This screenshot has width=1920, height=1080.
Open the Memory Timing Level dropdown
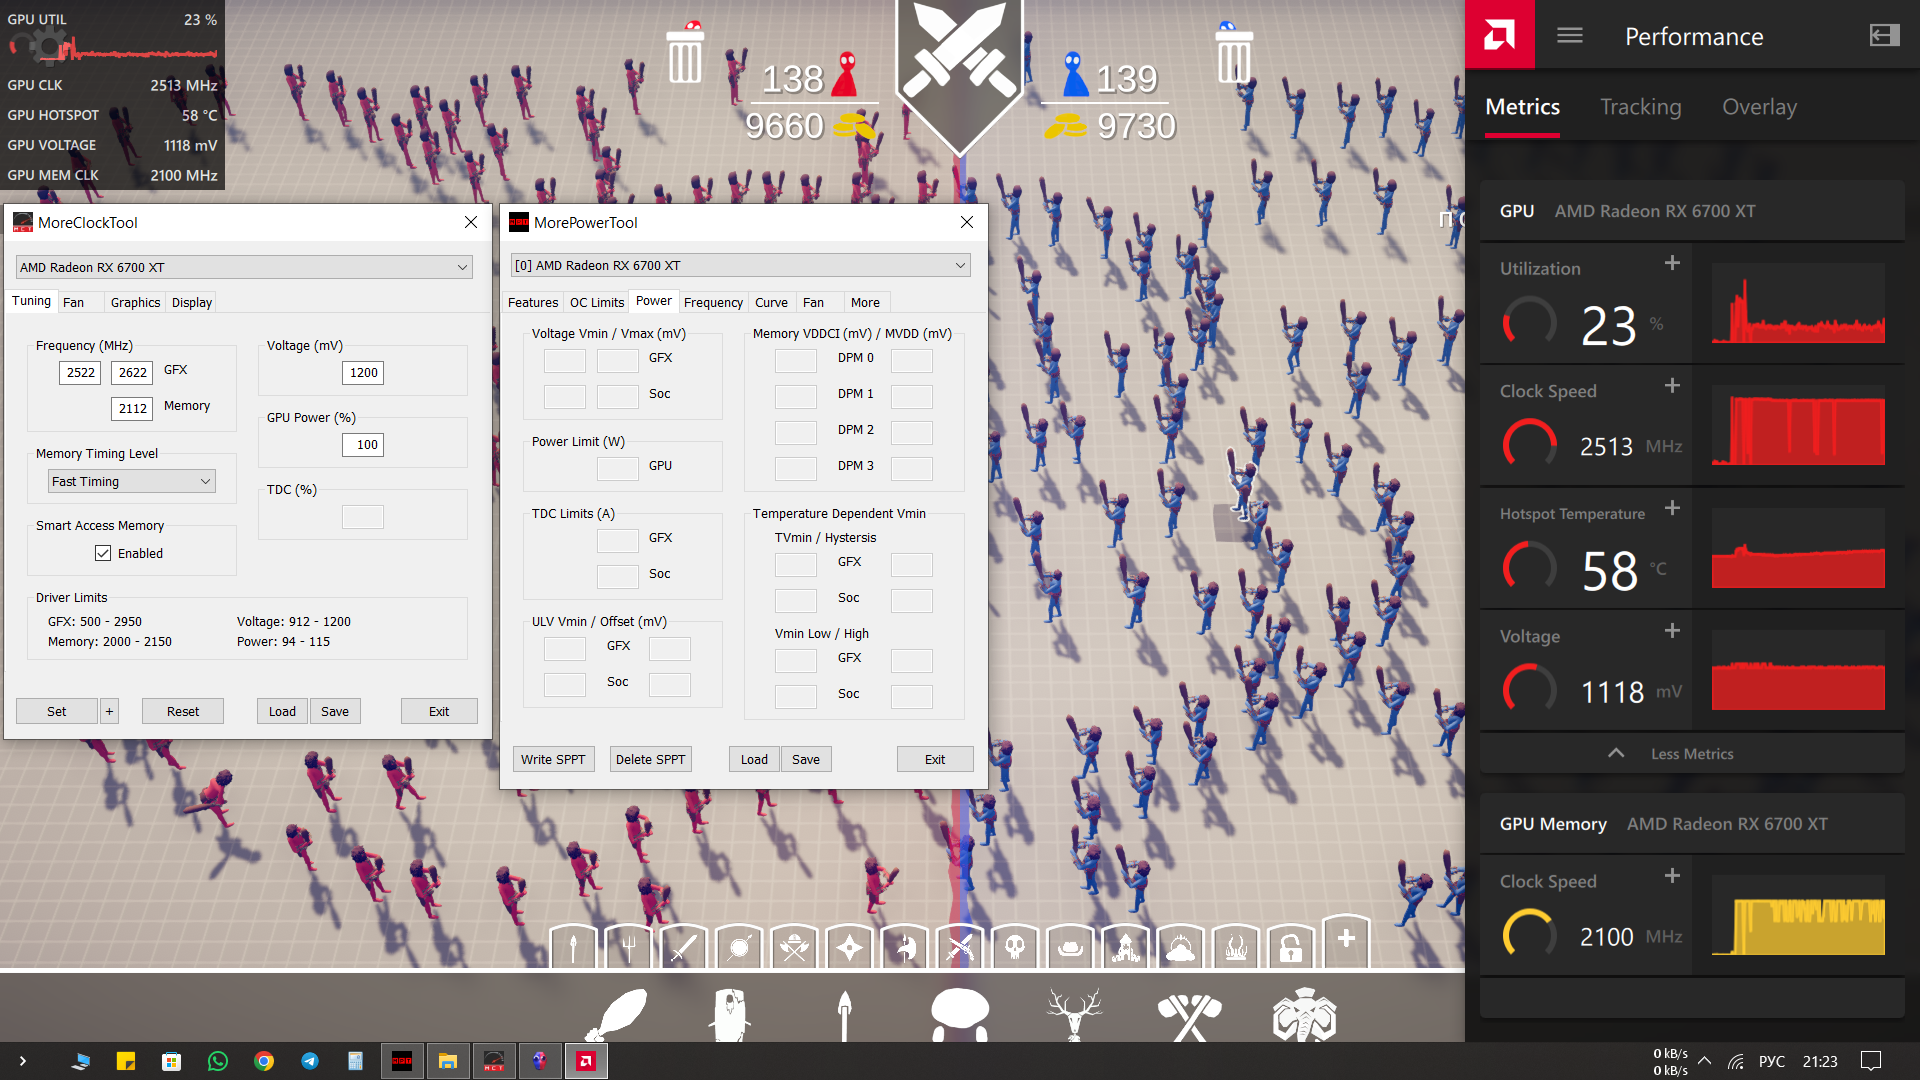(131, 481)
